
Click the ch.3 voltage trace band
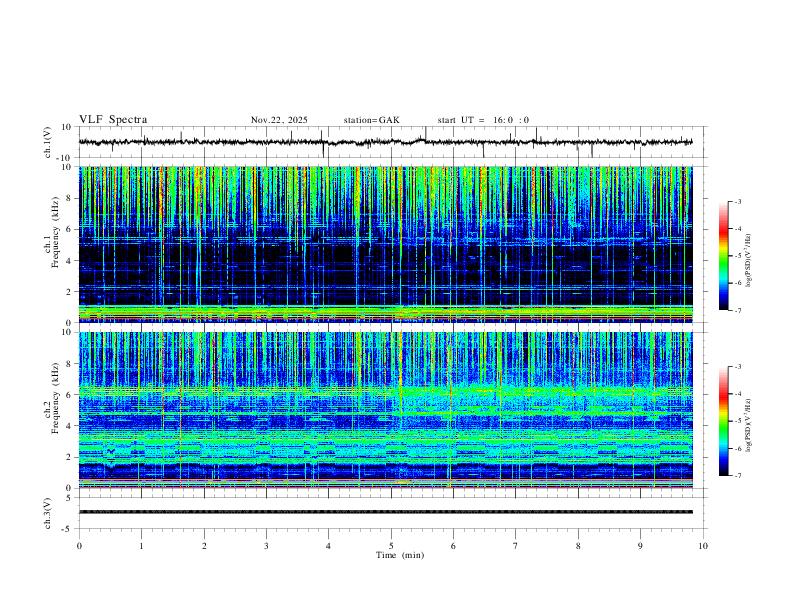coord(385,512)
